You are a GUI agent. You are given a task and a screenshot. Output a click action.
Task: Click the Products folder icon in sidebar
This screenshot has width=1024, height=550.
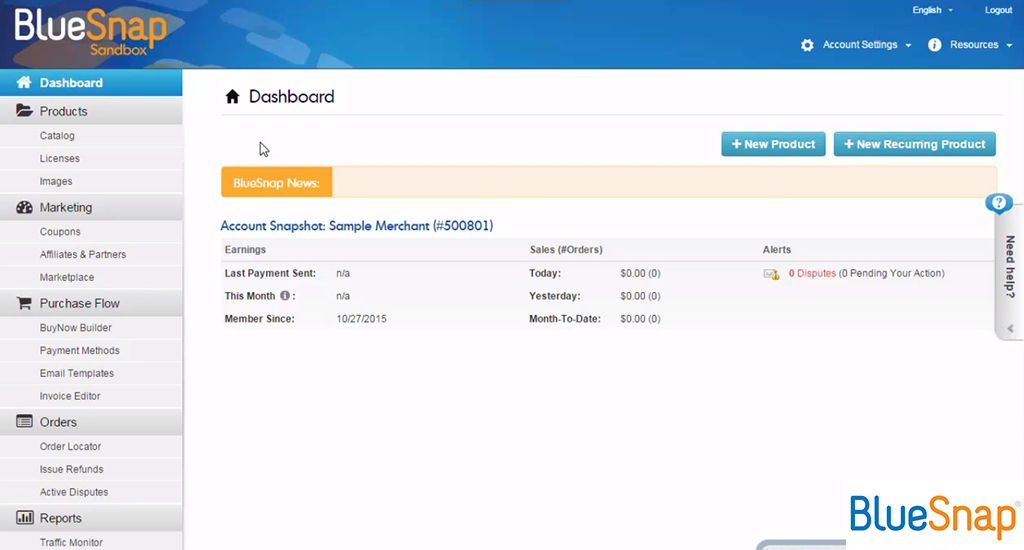pyautogui.click(x=25, y=111)
